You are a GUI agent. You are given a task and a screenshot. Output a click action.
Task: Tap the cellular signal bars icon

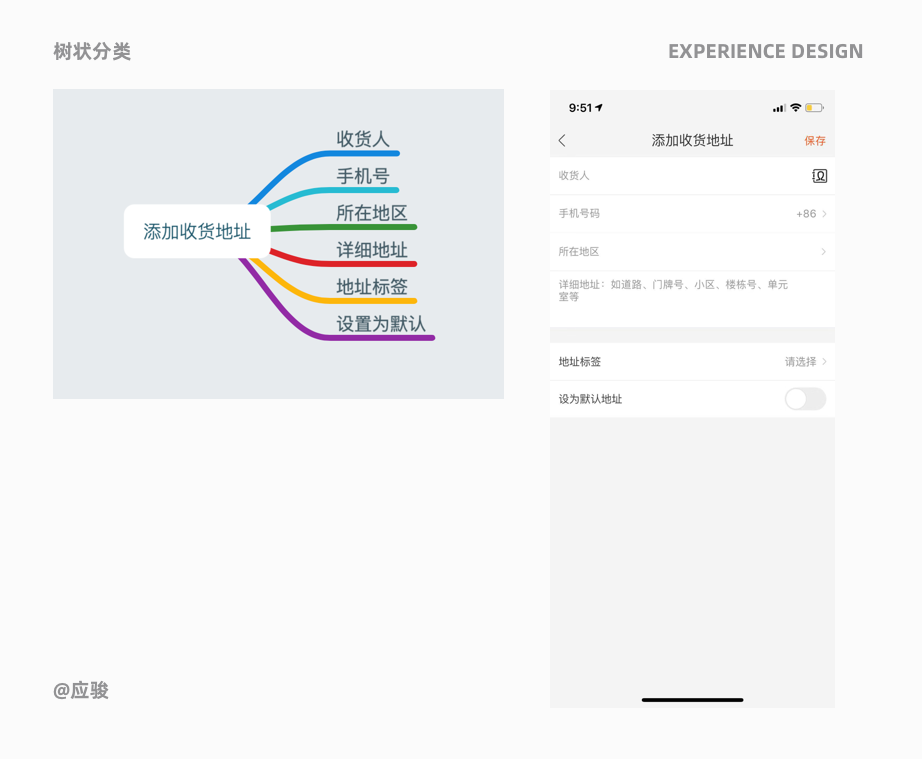point(779,108)
